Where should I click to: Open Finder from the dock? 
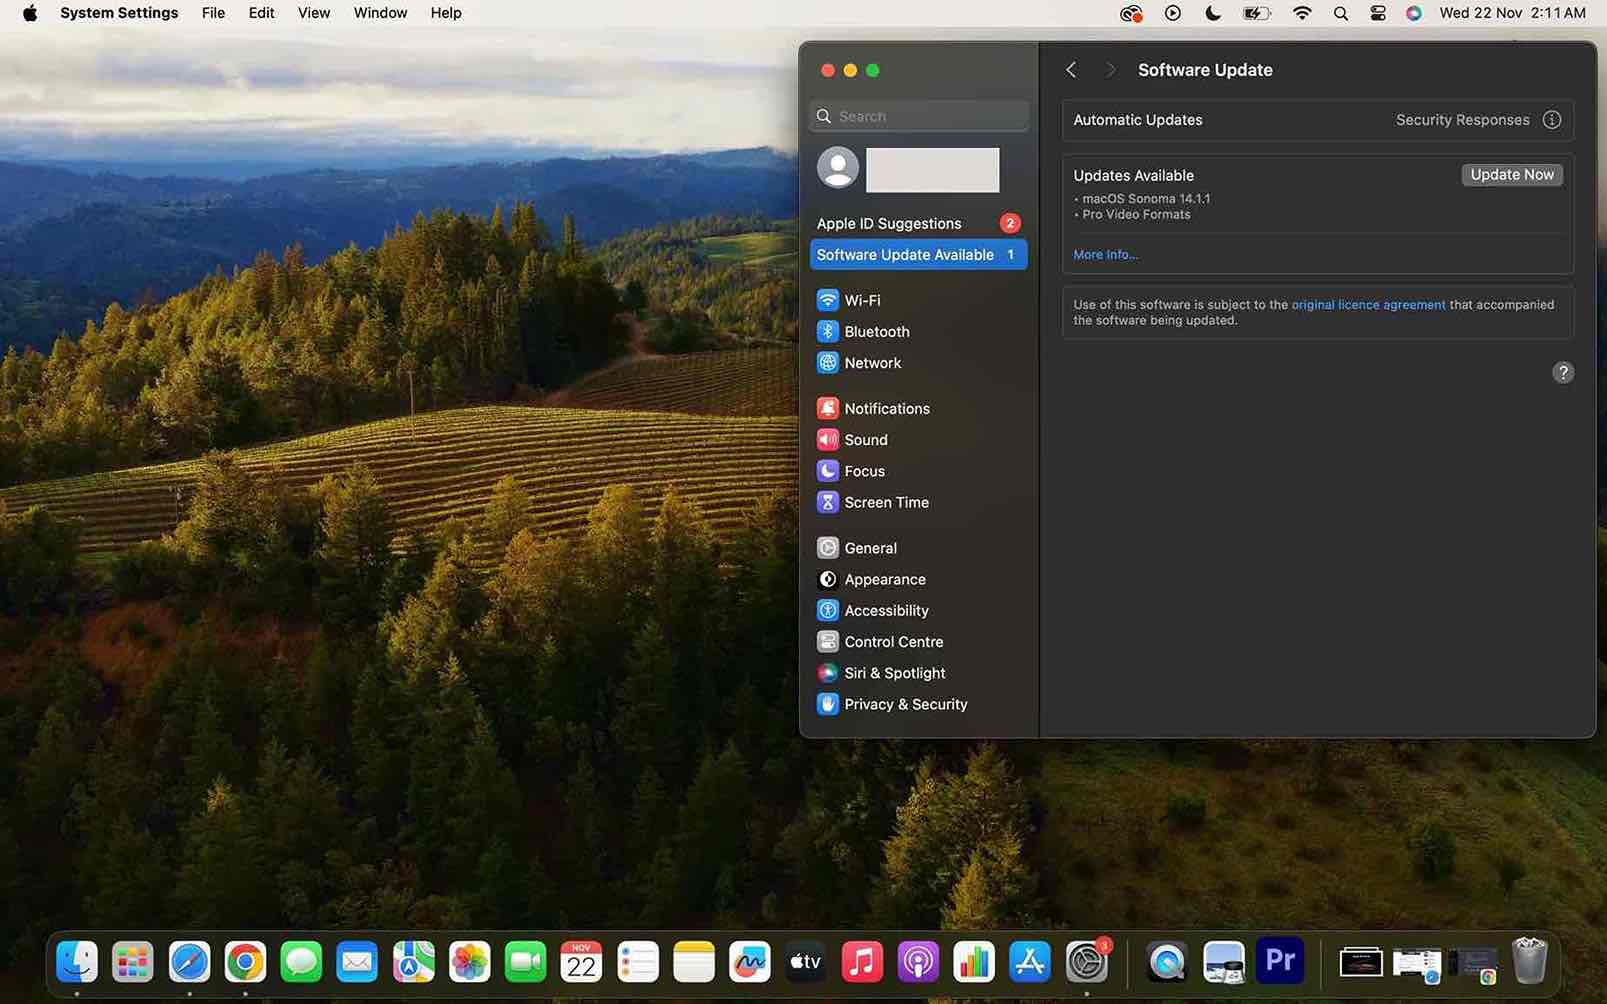(x=77, y=963)
